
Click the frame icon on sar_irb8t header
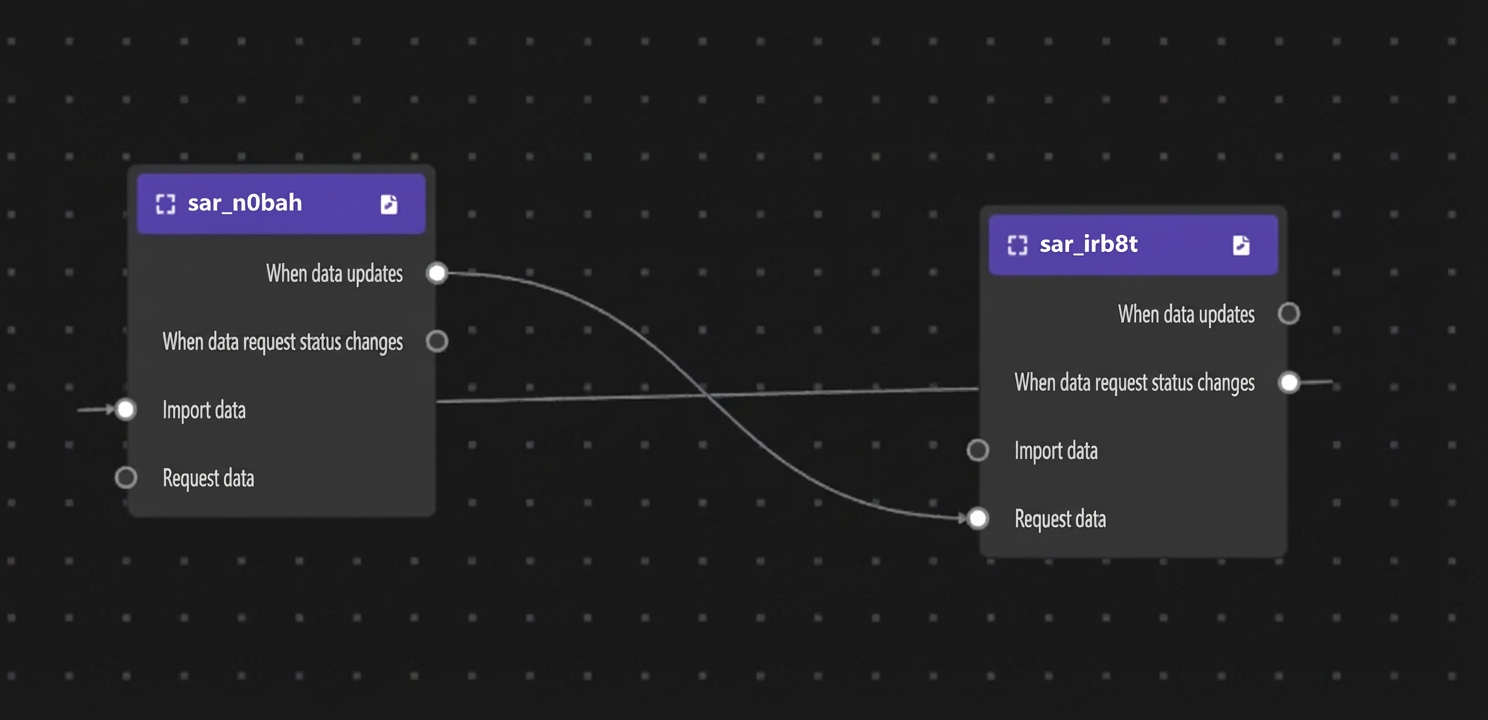point(1018,245)
